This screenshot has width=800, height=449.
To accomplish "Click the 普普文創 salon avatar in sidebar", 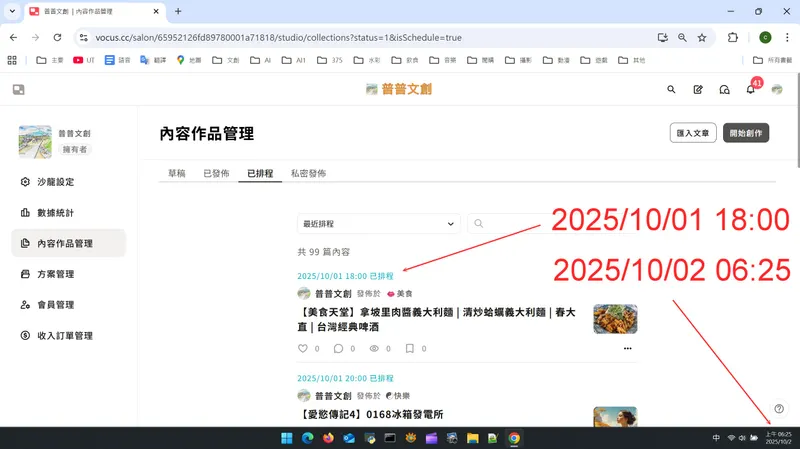I will 35,142.
